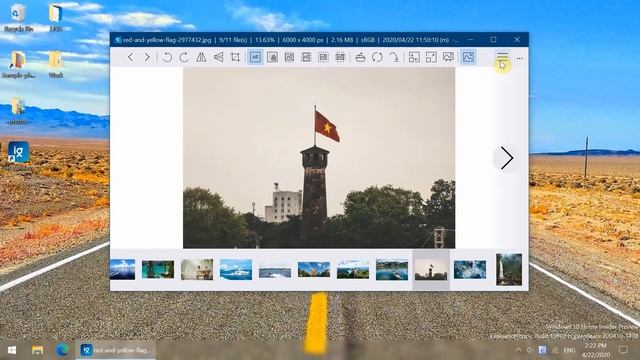Toggle Lock Zoom Ratio mode
Viewport: 640px width, 360px height.
(x=272, y=57)
